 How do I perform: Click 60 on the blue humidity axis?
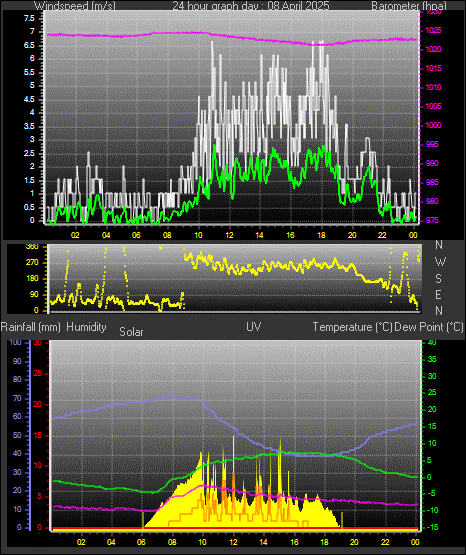coord(17,417)
